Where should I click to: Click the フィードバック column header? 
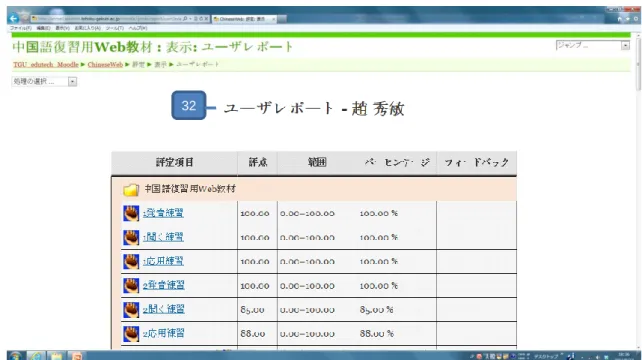[x=477, y=163]
